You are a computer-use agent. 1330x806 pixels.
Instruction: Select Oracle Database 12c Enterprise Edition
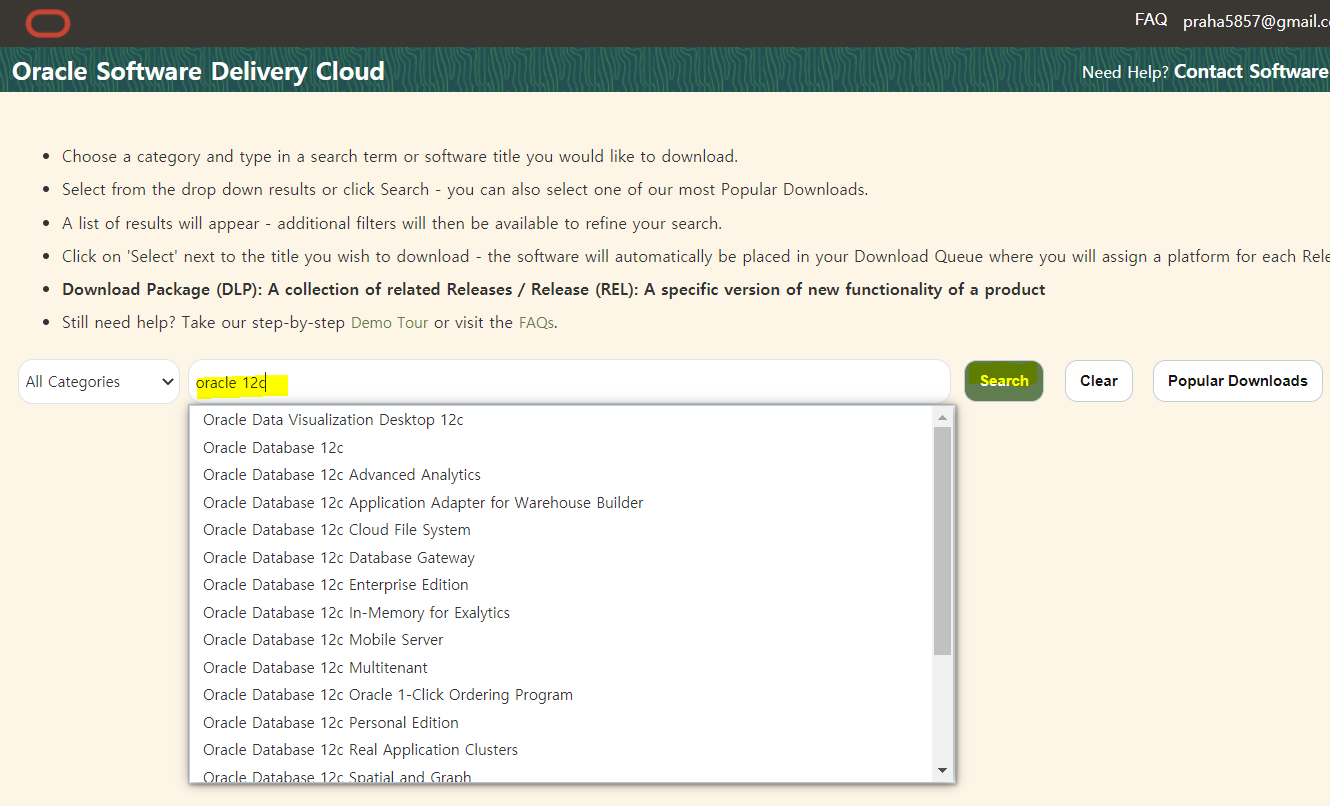coord(562,585)
